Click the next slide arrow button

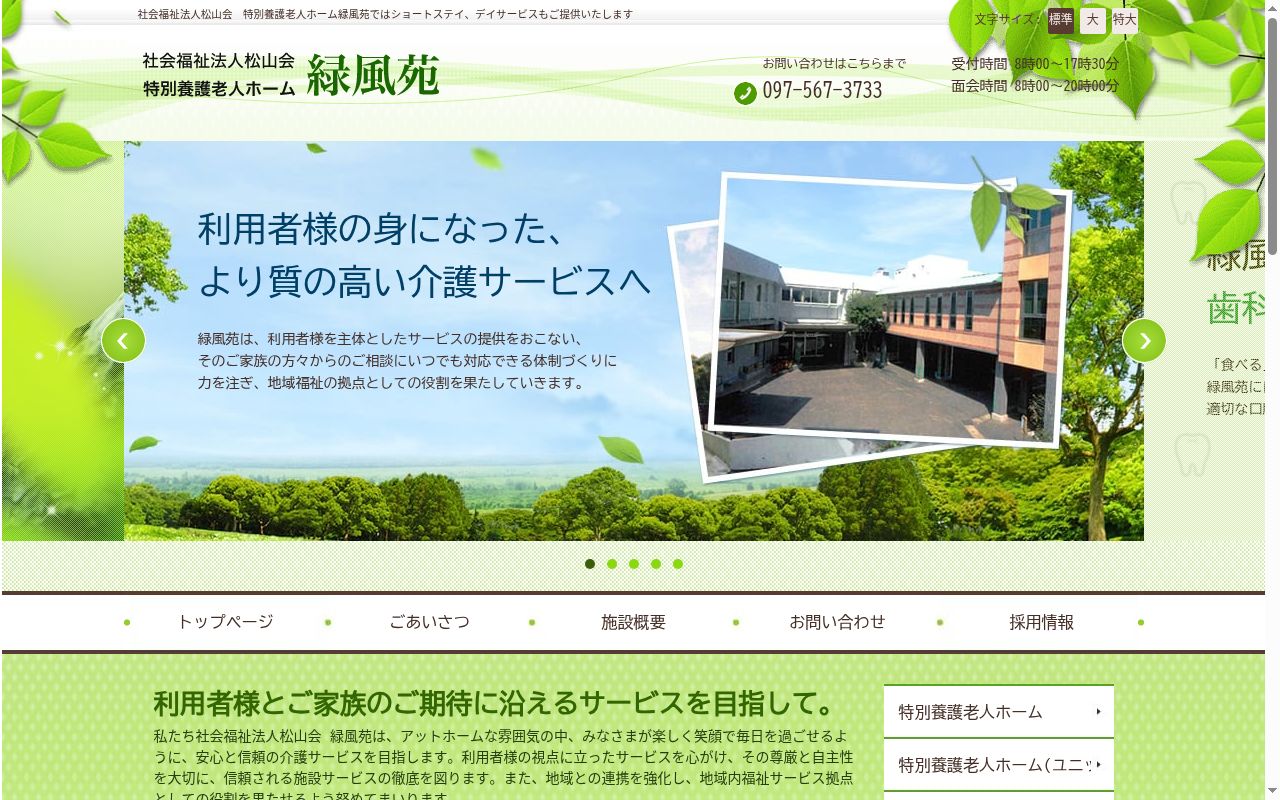[1144, 341]
